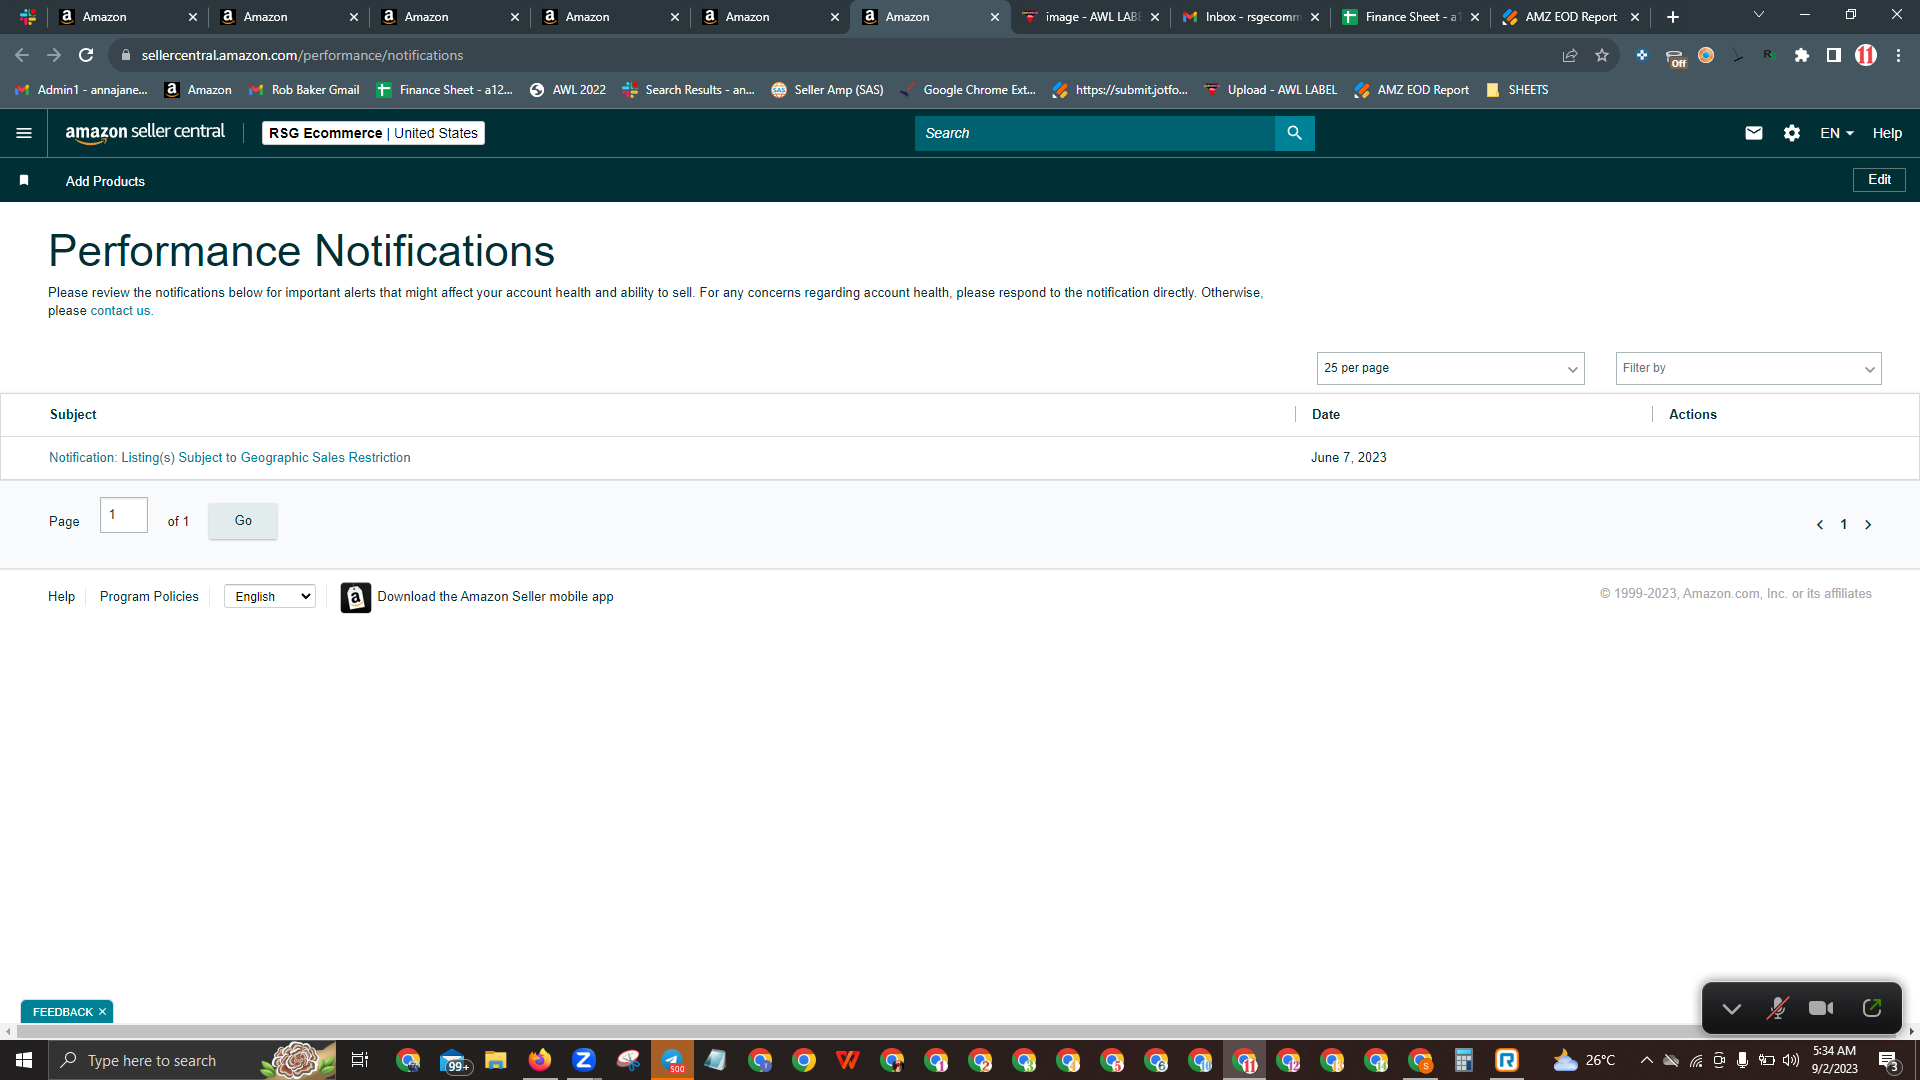Screen dimensions: 1920x1080
Task: Open the messages envelope icon
Action: tap(1754, 133)
